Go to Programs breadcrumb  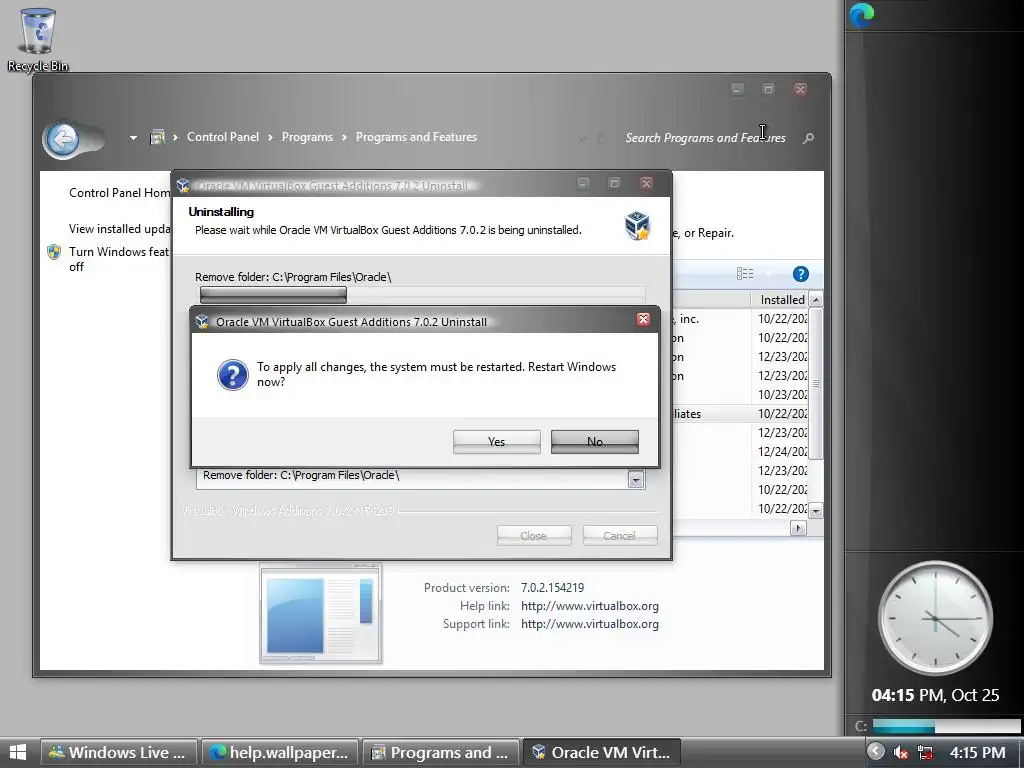pyautogui.click(x=307, y=137)
